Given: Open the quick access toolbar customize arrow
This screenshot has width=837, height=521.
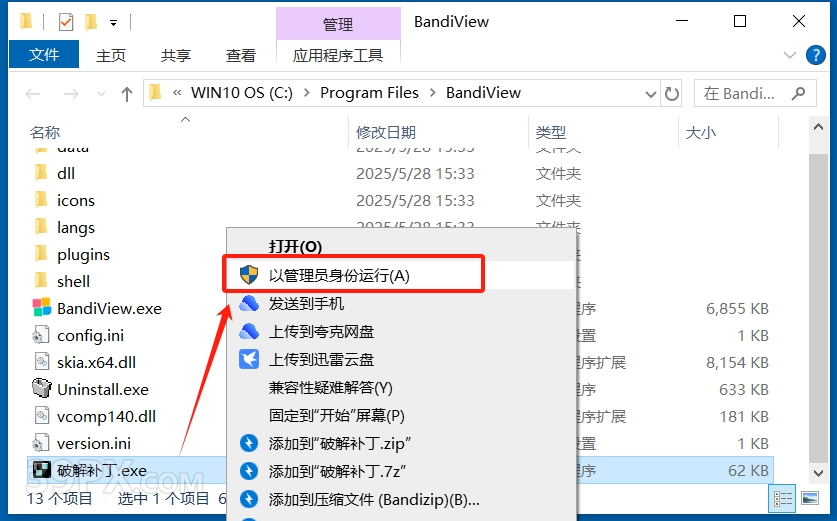Looking at the screenshot, I should coord(113,23).
